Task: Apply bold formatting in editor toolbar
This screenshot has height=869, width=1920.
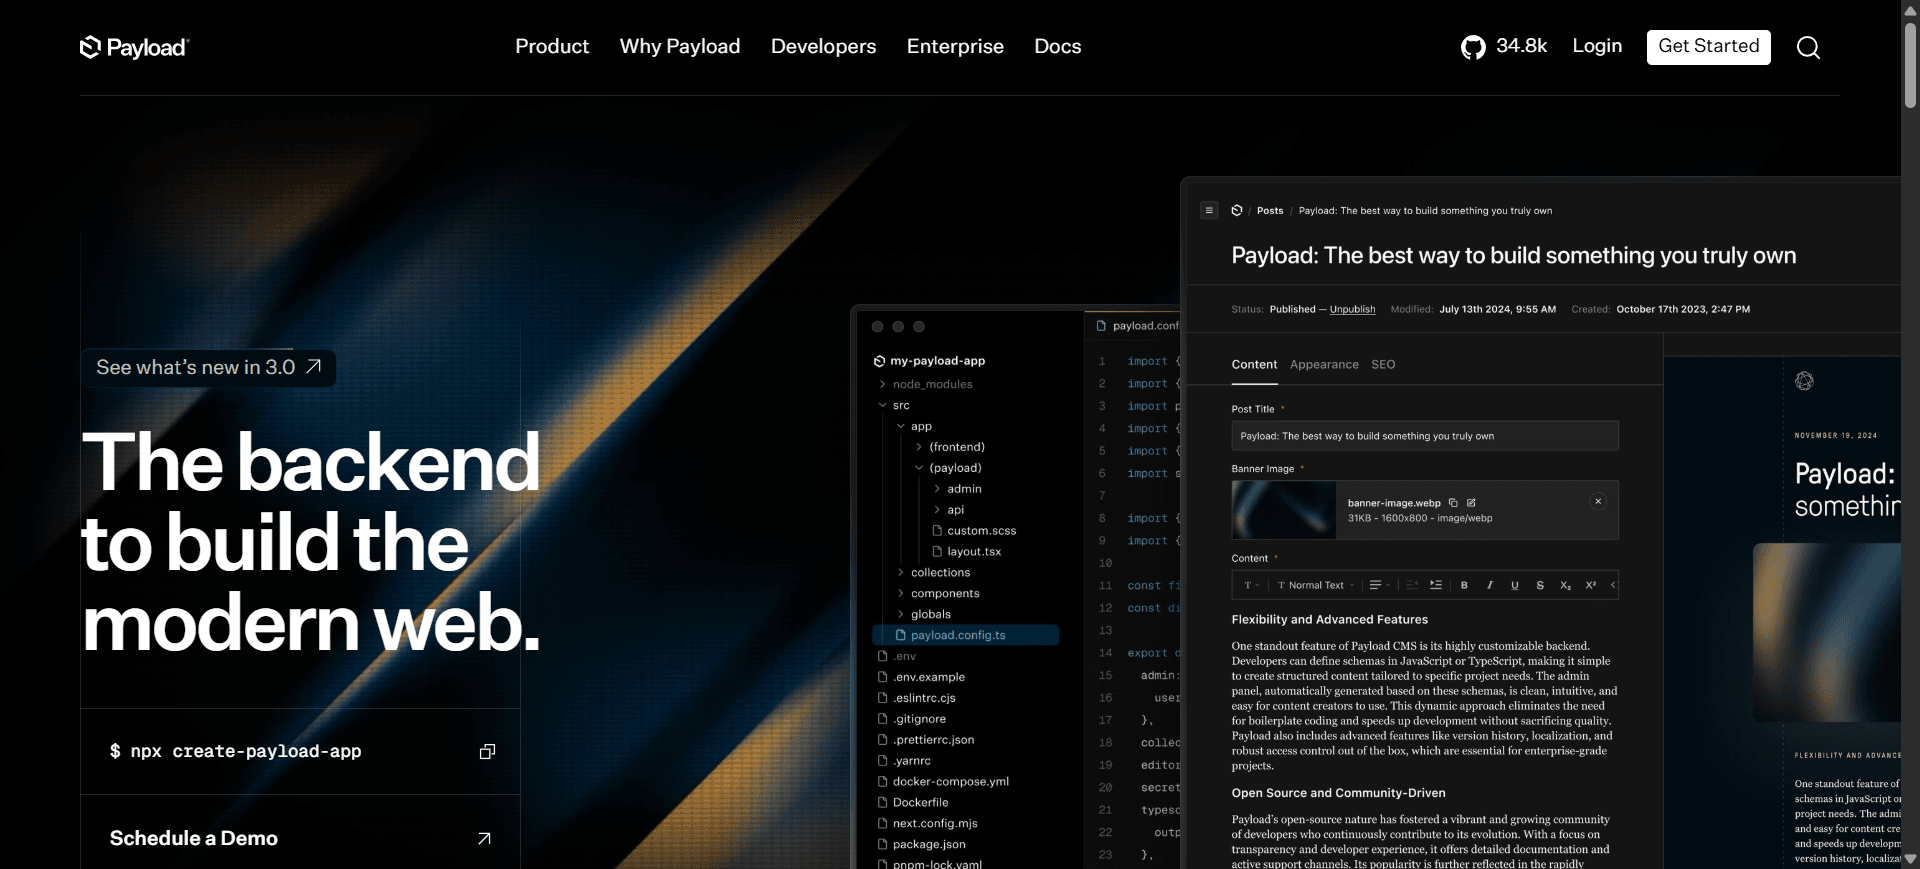Action: point(1464,585)
